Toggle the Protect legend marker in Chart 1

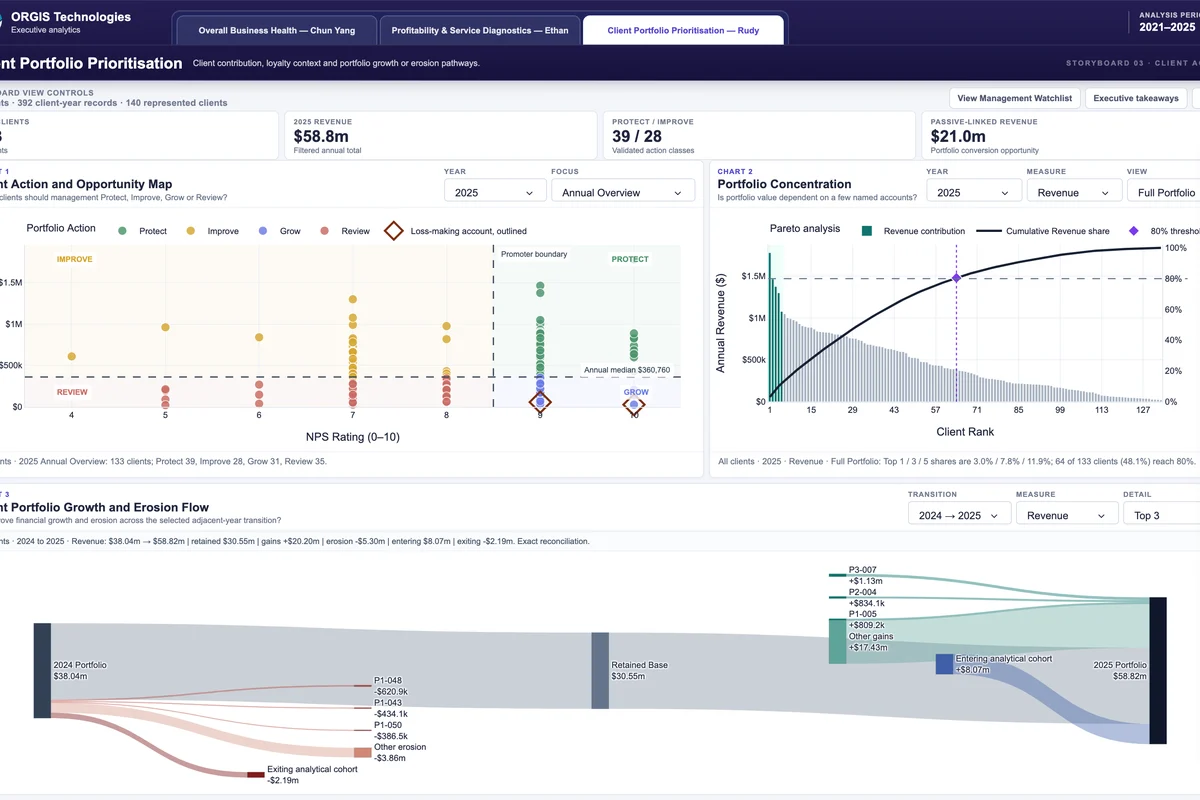click(123, 231)
